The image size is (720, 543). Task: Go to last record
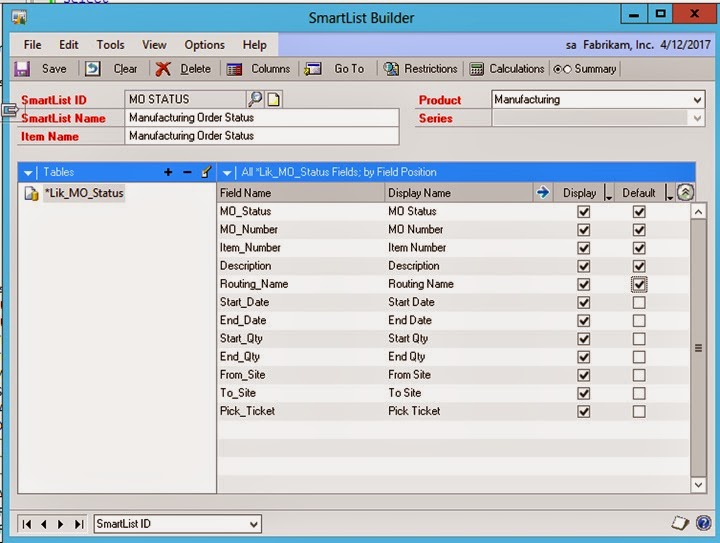tap(79, 524)
